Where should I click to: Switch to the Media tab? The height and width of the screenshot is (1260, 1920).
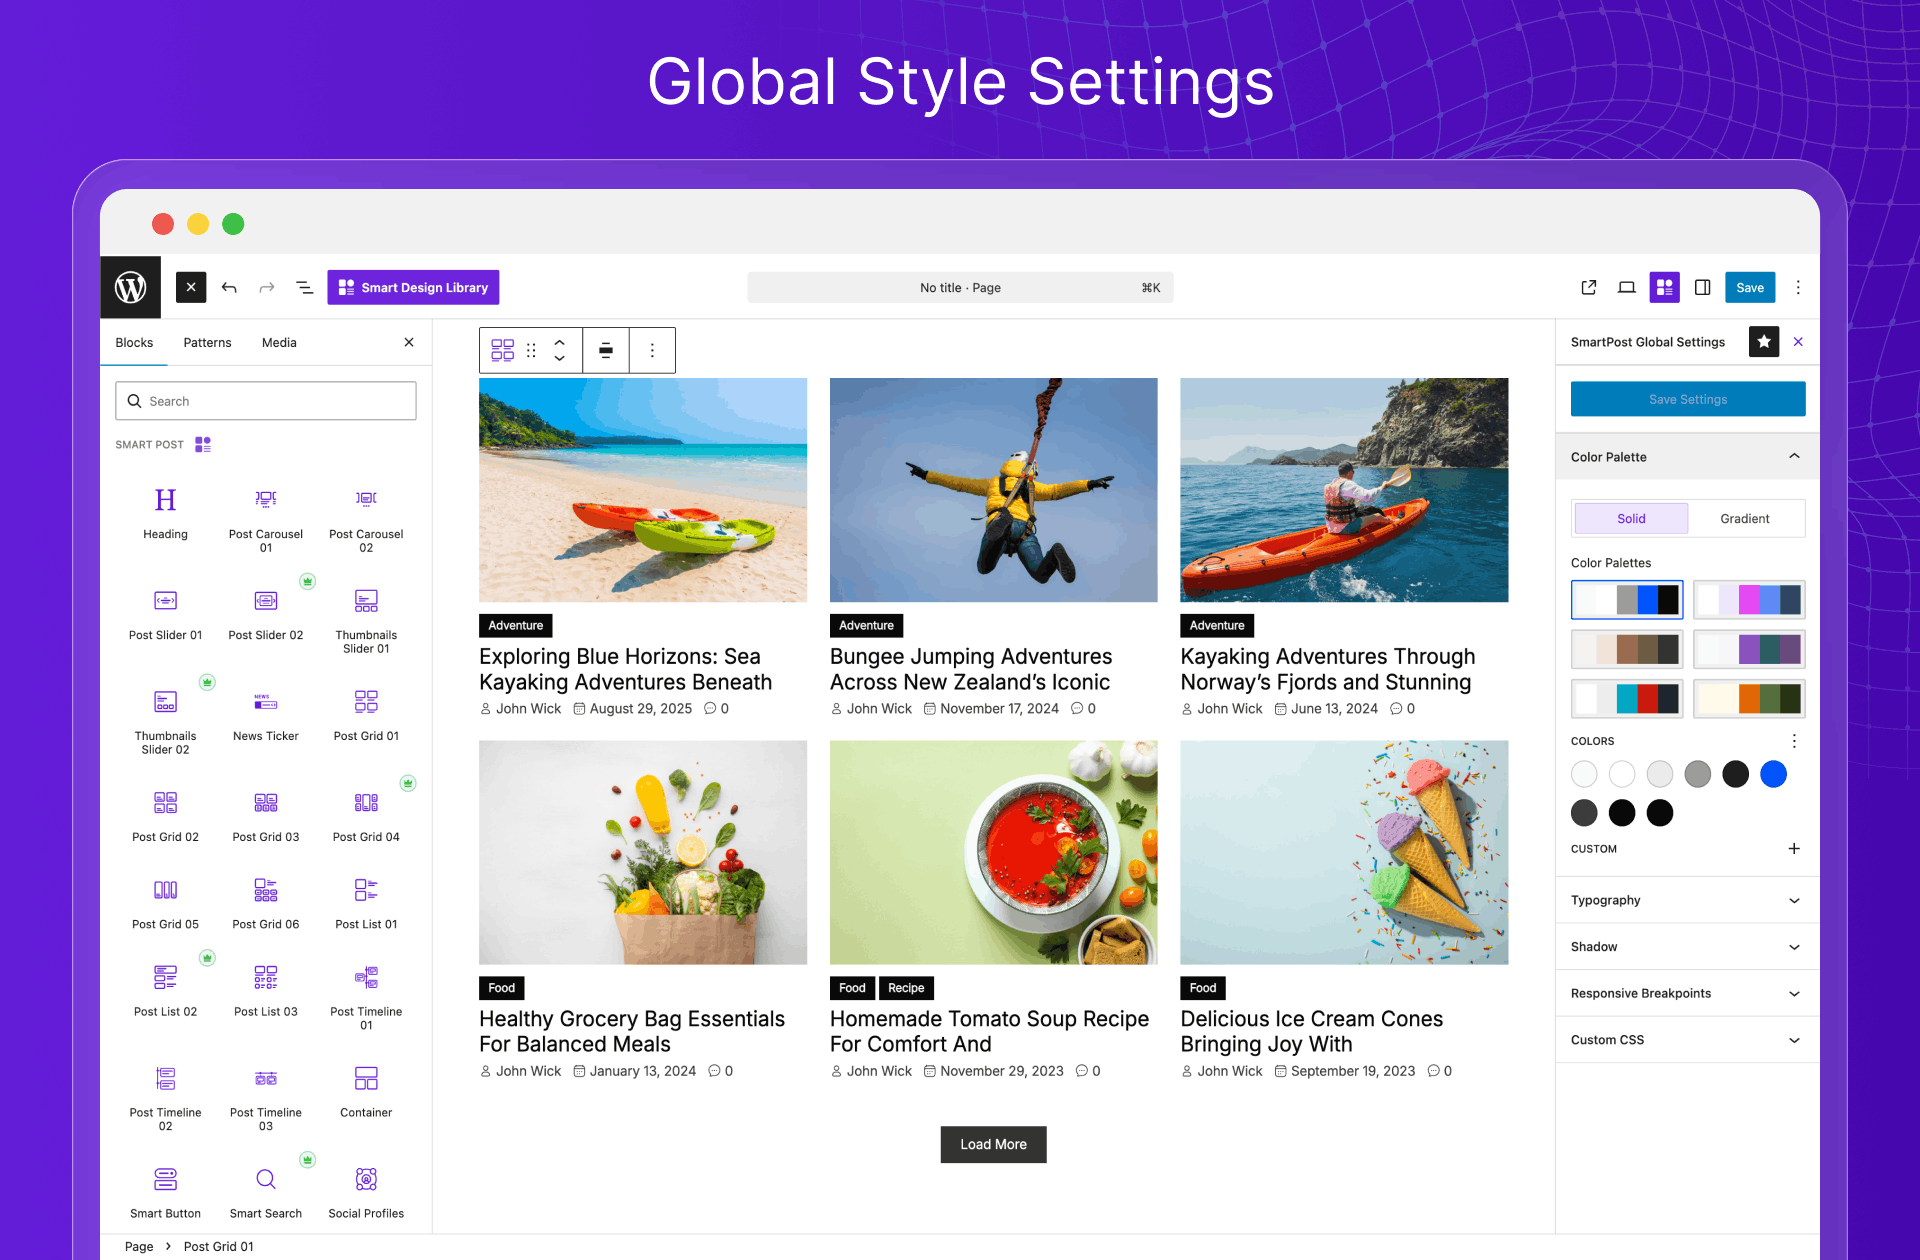(x=279, y=342)
